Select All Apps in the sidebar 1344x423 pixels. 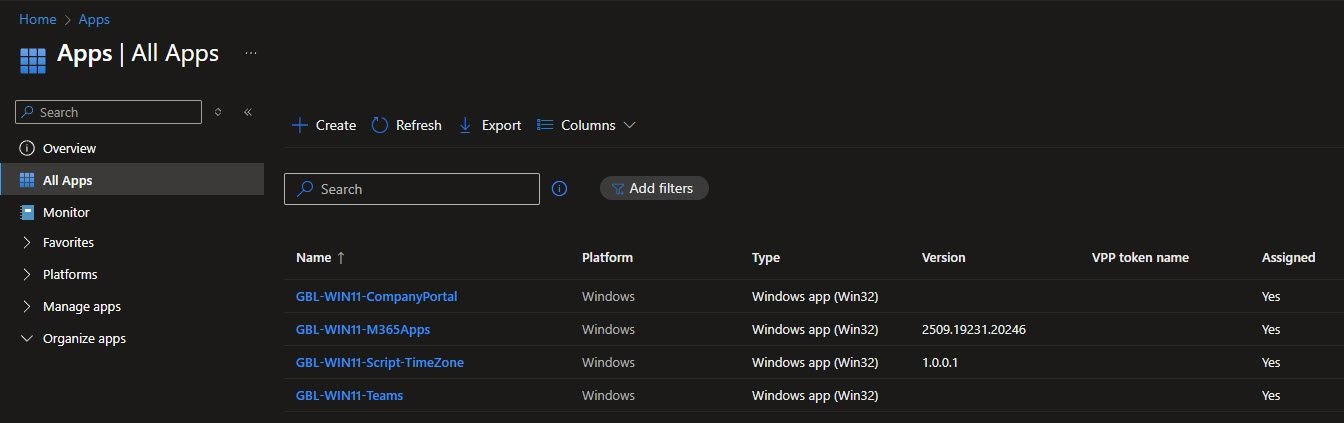68,180
